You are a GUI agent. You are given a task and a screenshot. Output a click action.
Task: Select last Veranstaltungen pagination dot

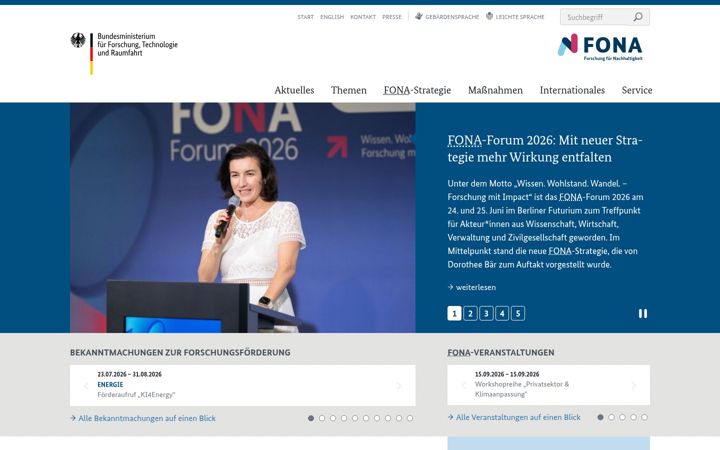click(x=644, y=417)
